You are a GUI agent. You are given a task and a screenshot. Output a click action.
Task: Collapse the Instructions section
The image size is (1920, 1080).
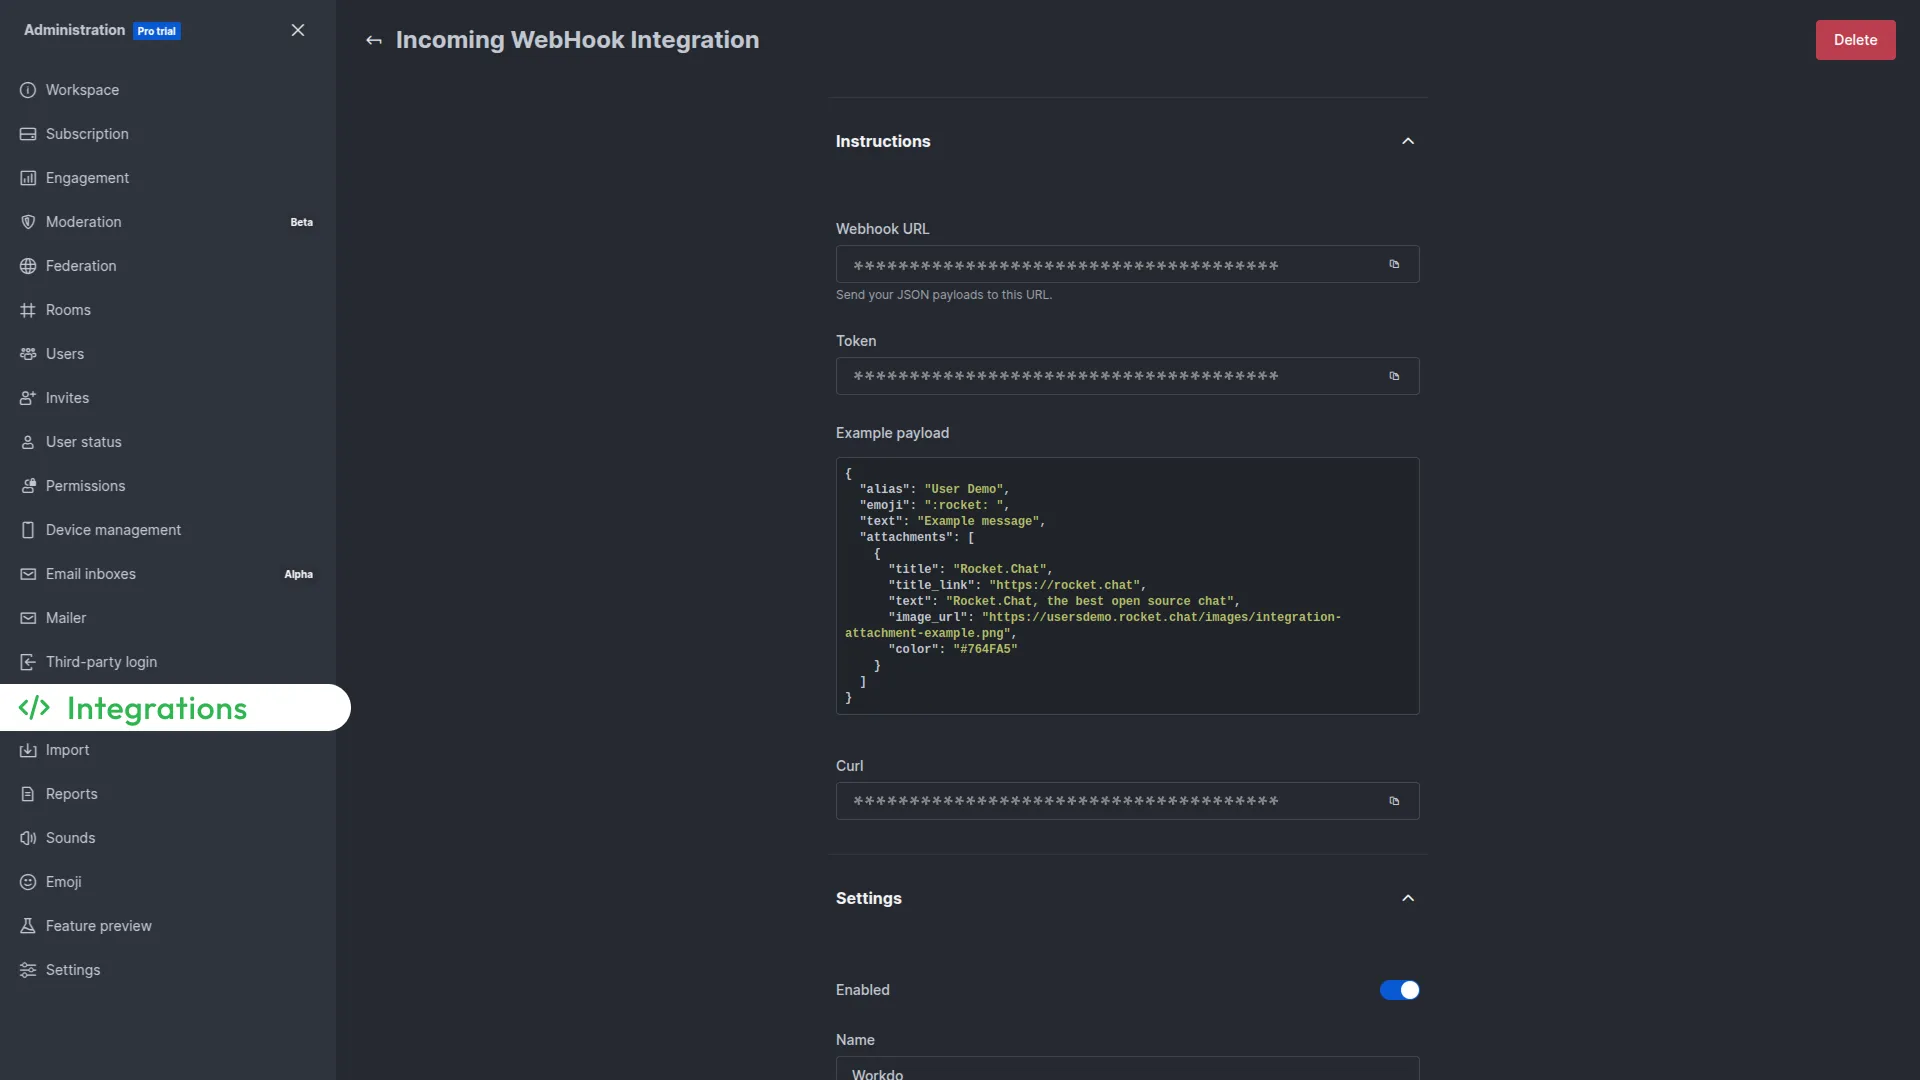(1407, 141)
